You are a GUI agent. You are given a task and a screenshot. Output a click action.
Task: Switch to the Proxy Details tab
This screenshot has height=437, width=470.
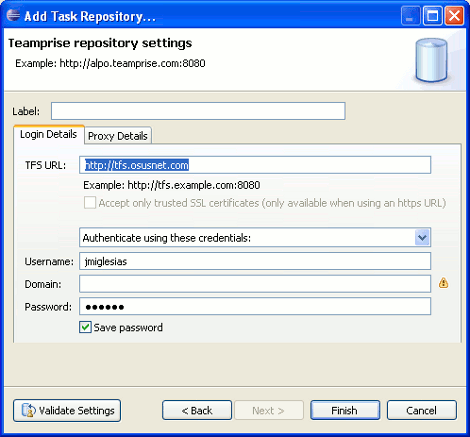[118, 136]
